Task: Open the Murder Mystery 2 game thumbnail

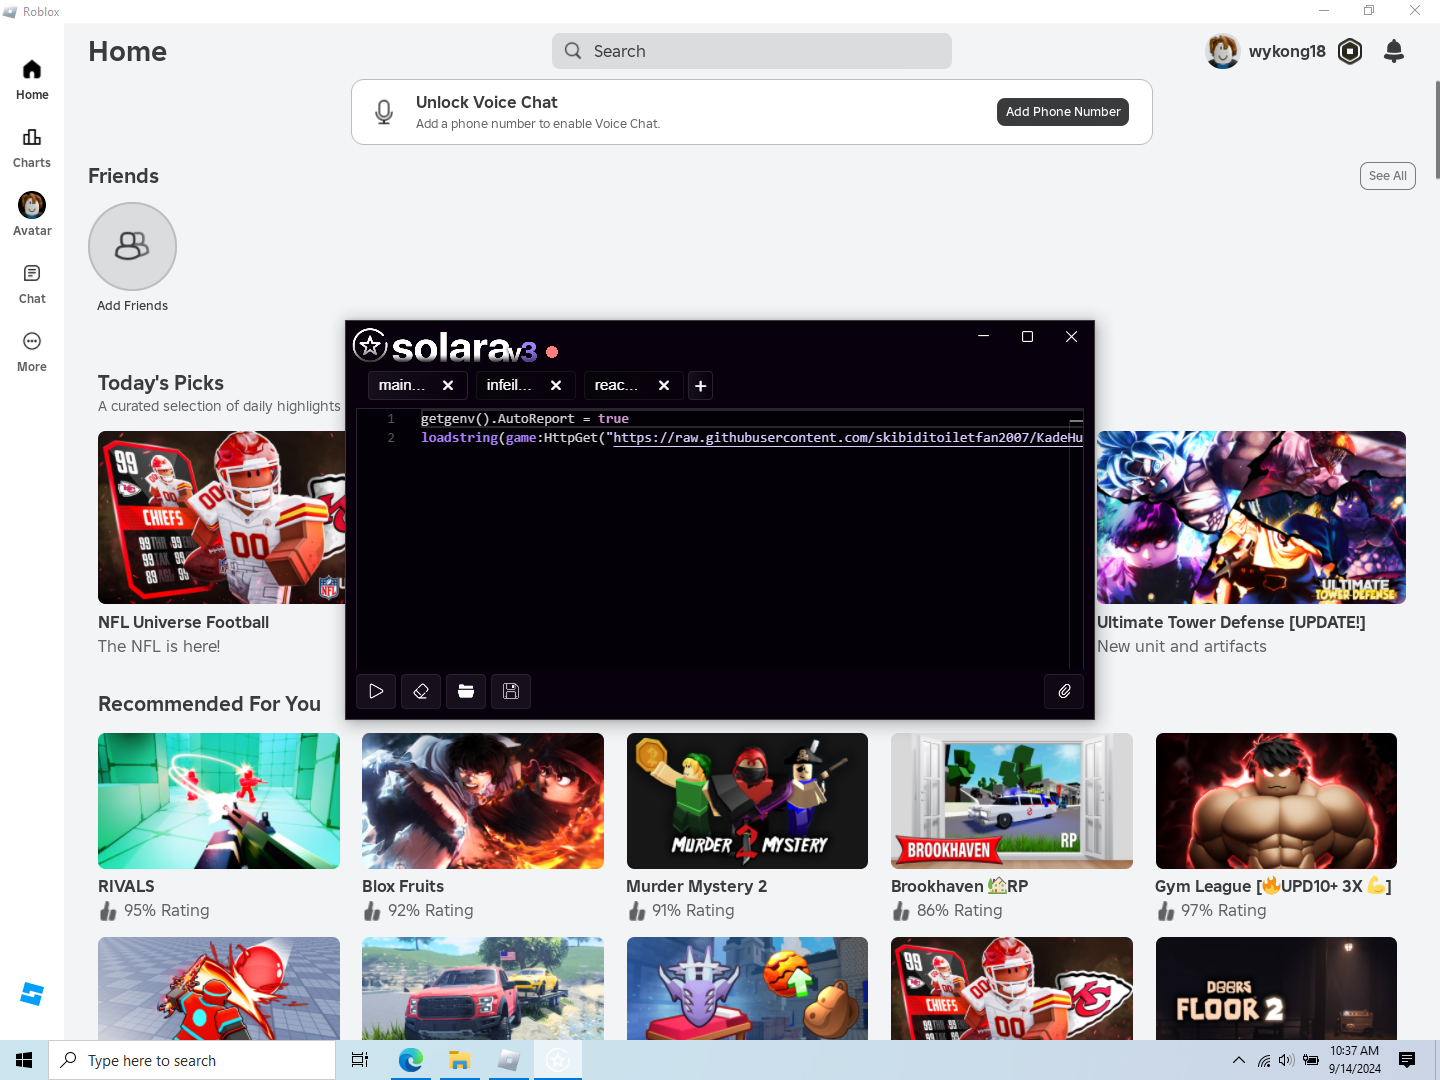Action: [747, 801]
